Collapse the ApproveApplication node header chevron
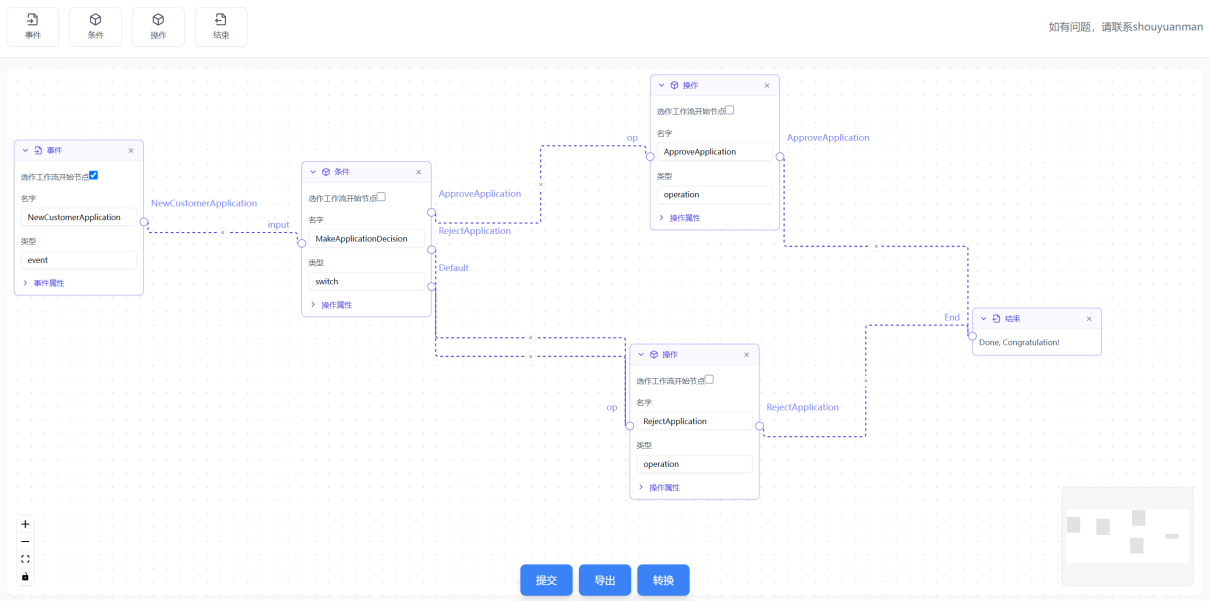Image resolution: width=1210 pixels, height=601 pixels. coord(661,85)
